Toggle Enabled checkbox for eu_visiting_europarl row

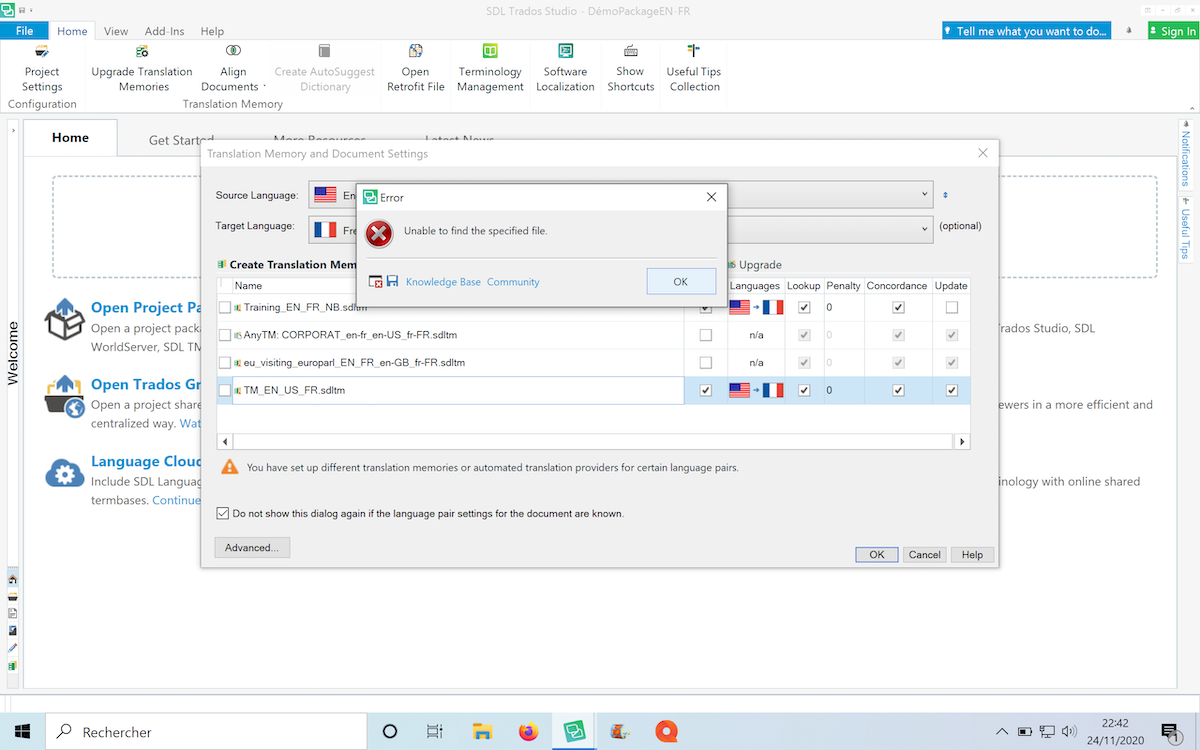pos(706,362)
